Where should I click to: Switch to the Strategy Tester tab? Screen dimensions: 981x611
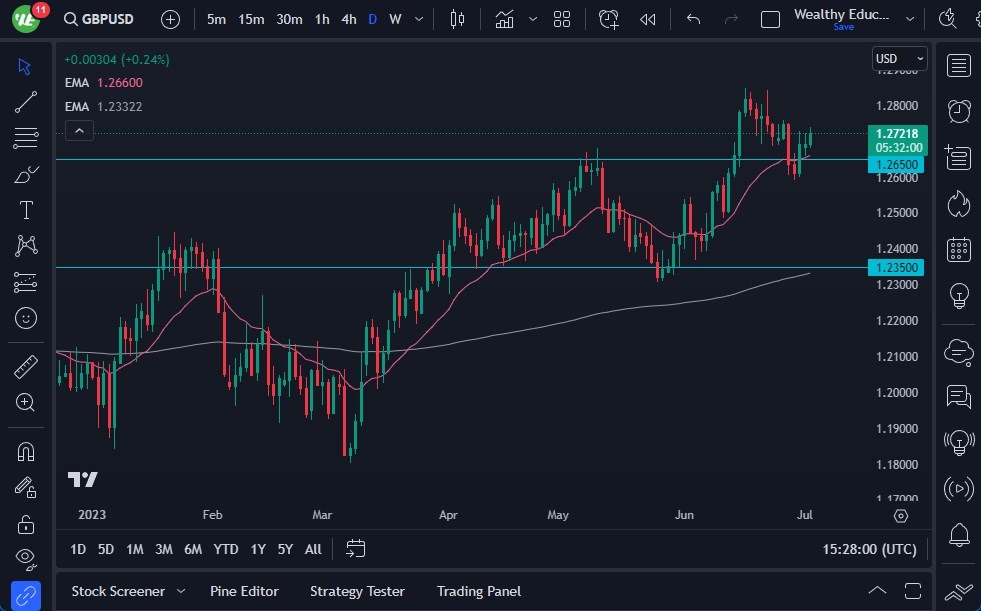tap(357, 591)
